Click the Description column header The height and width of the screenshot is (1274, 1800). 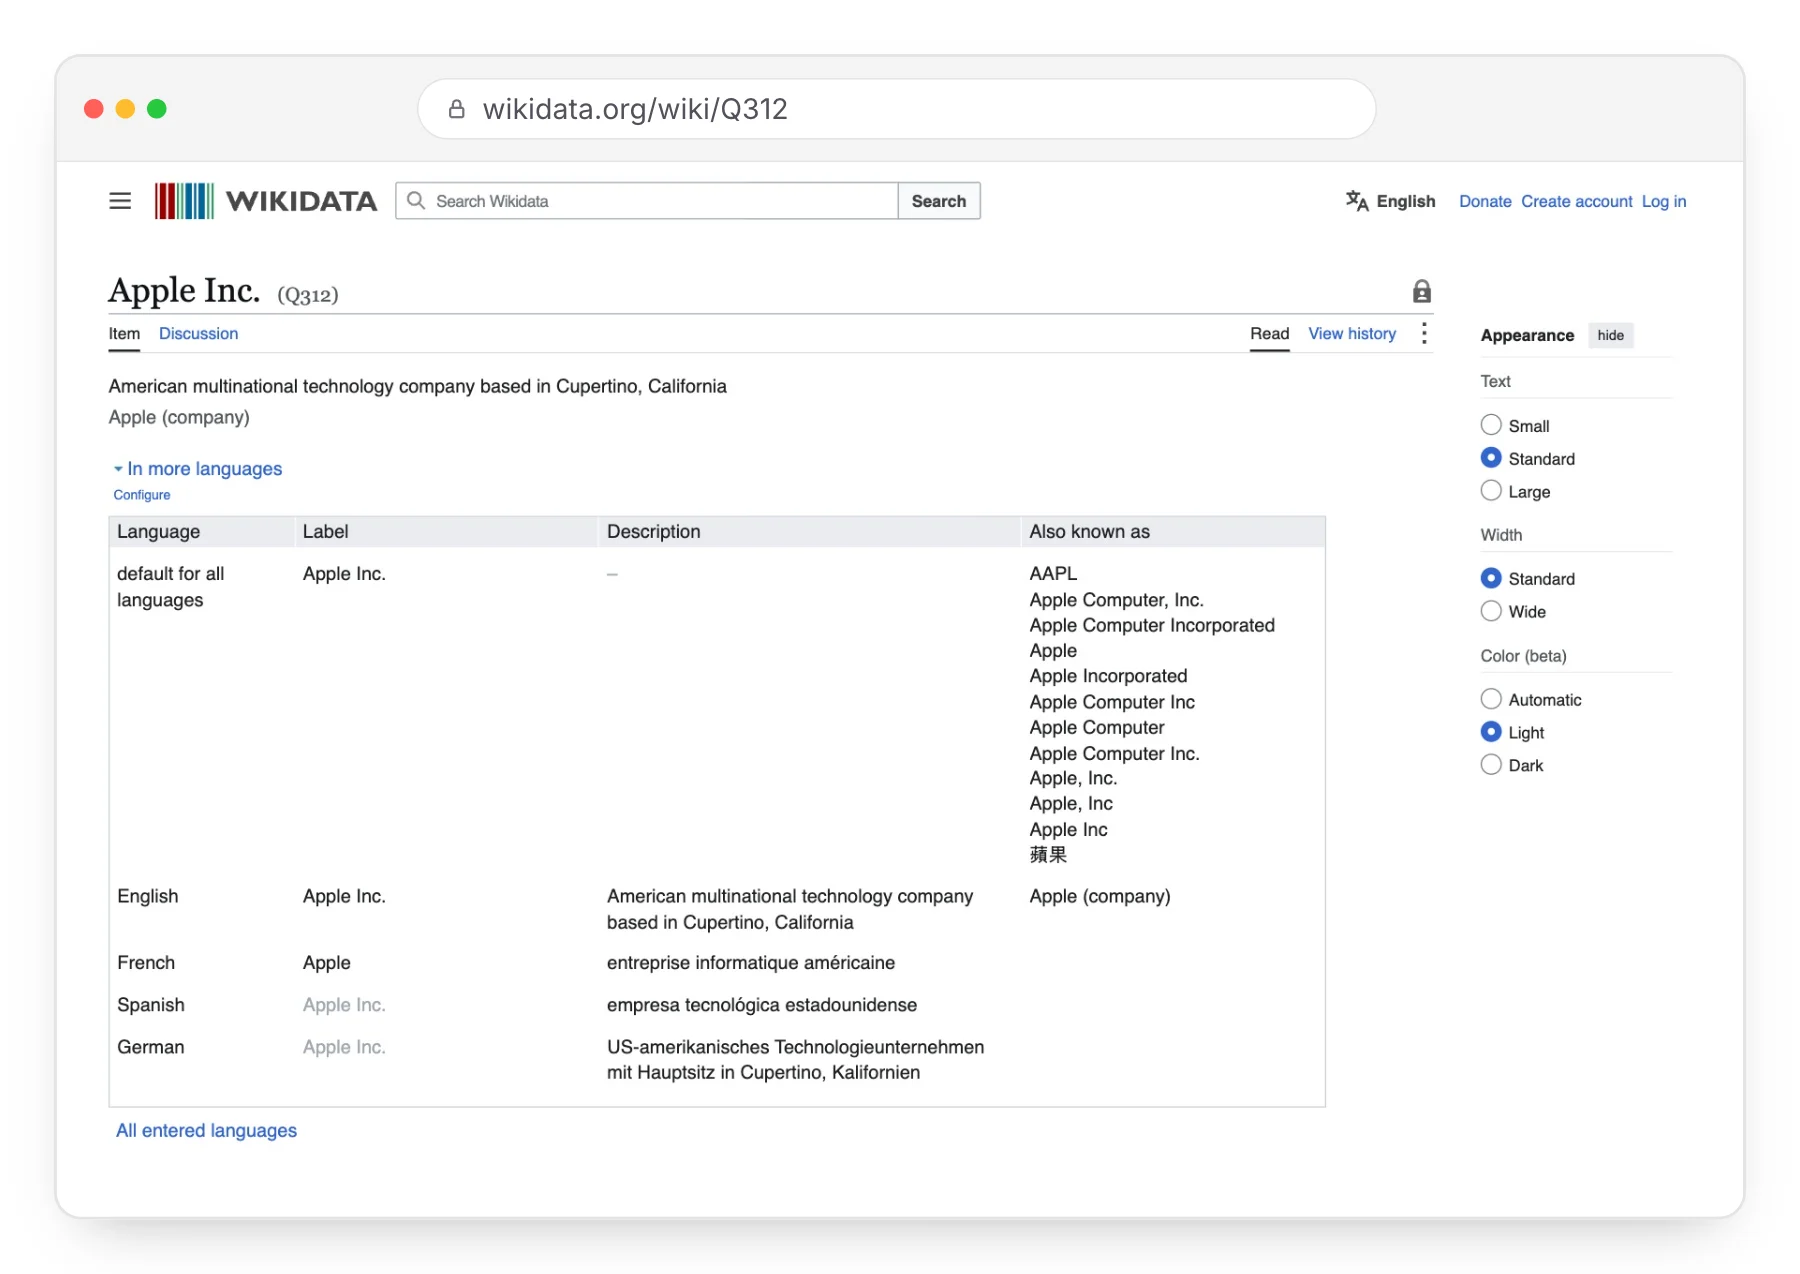point(654,532)
